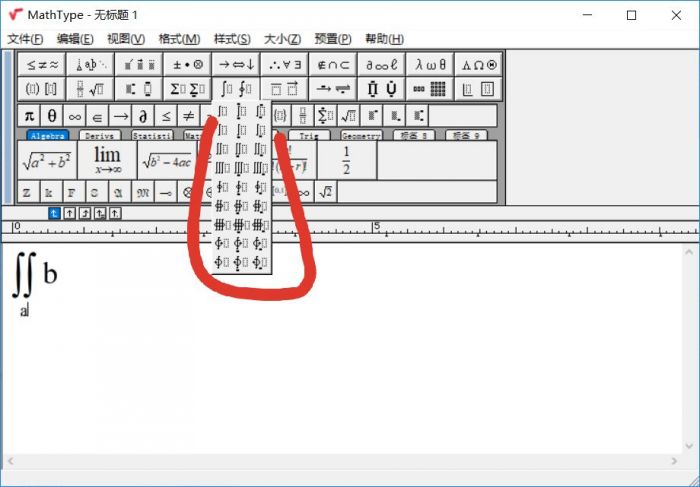Expand the summation templates palette

186,89
